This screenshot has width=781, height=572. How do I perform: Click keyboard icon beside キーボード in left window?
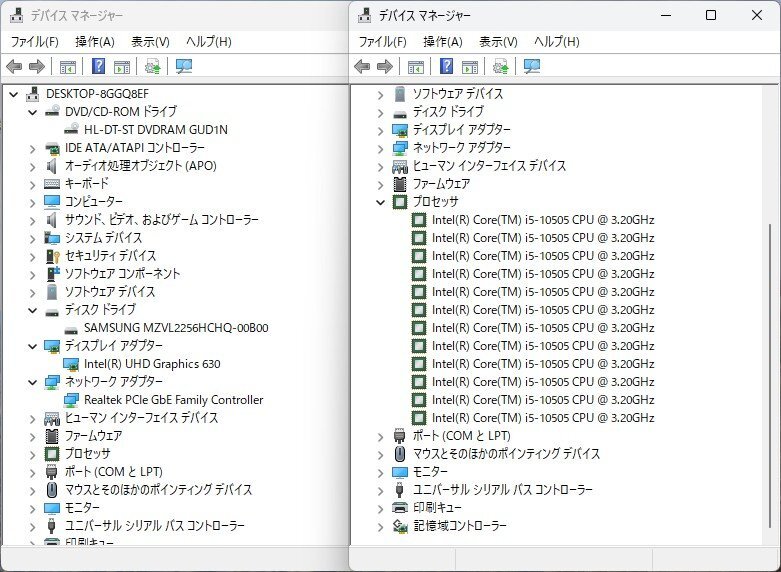tap(52, 184)
